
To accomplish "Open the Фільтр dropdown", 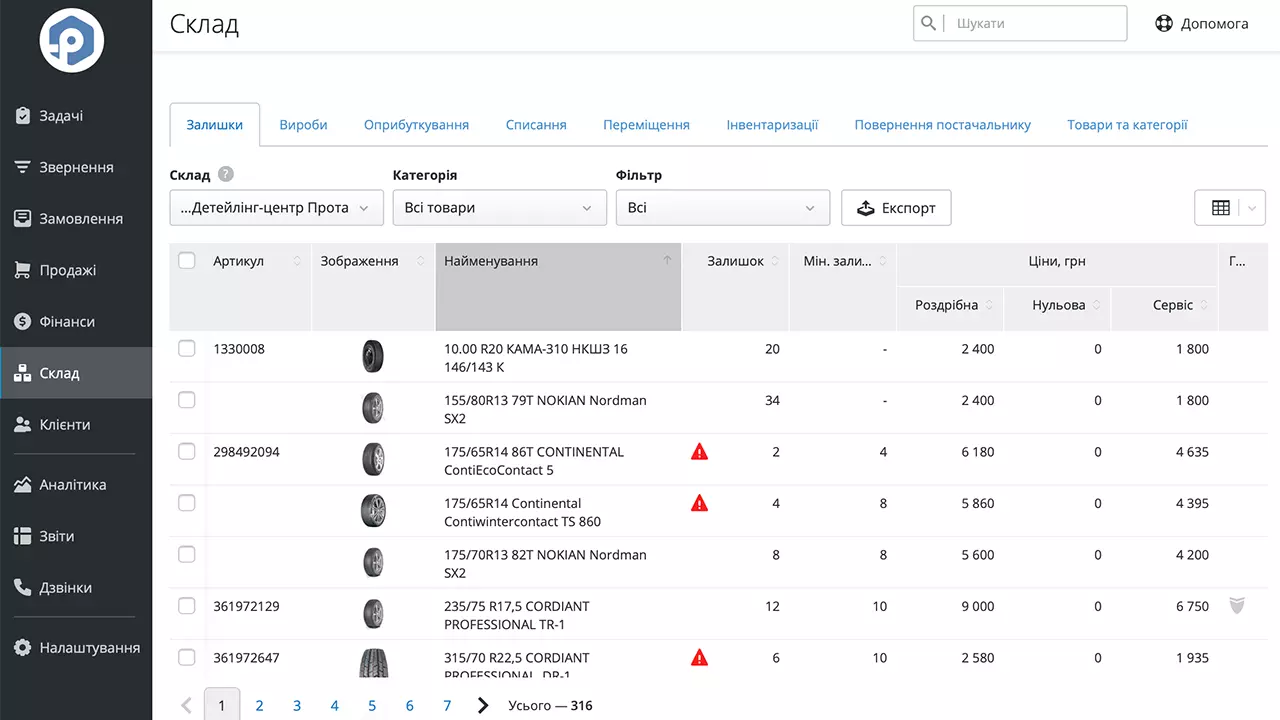I will coord(723,208).
